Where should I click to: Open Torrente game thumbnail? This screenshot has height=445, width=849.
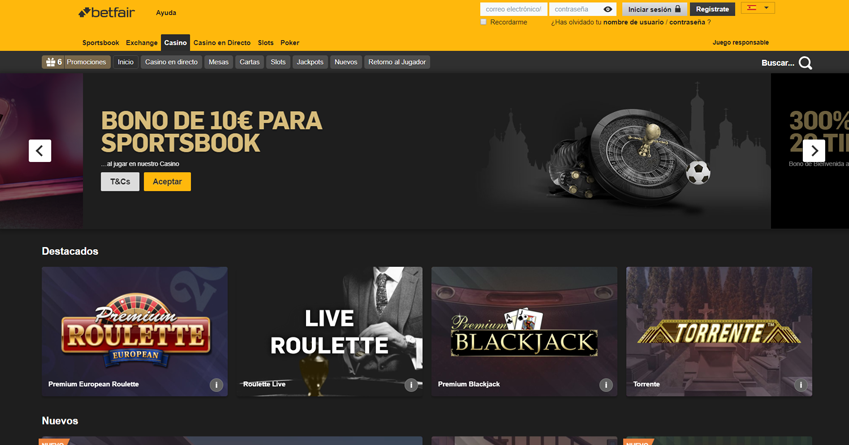tap(719, 331)
